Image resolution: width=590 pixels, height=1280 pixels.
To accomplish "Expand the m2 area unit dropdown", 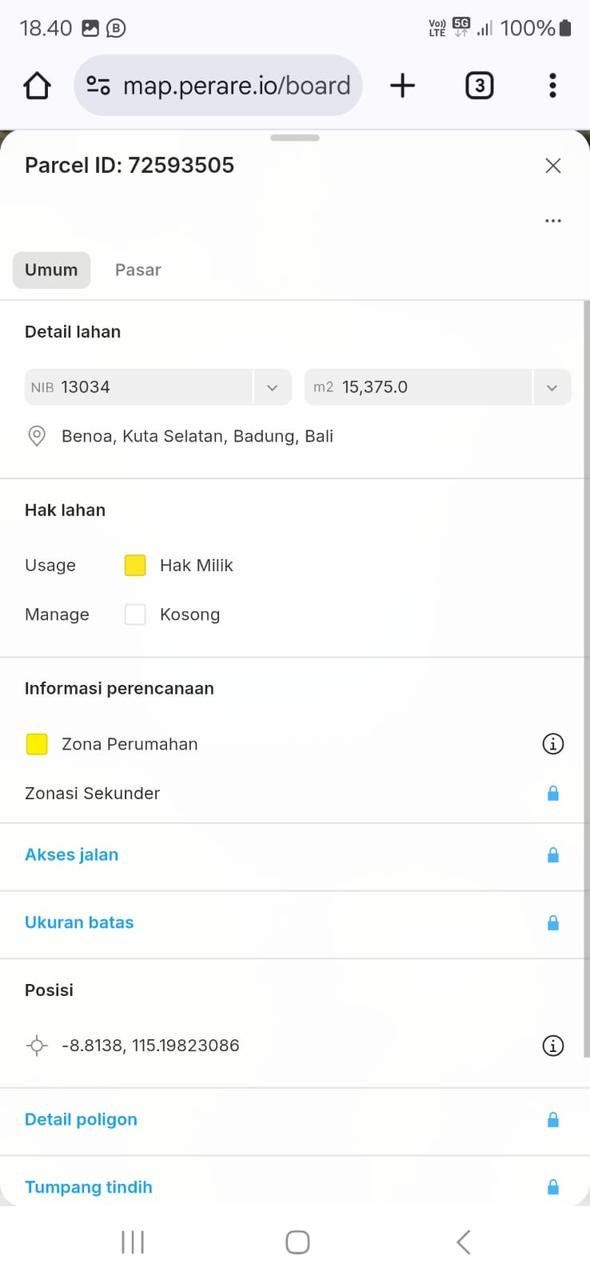I will pos(552,387).
